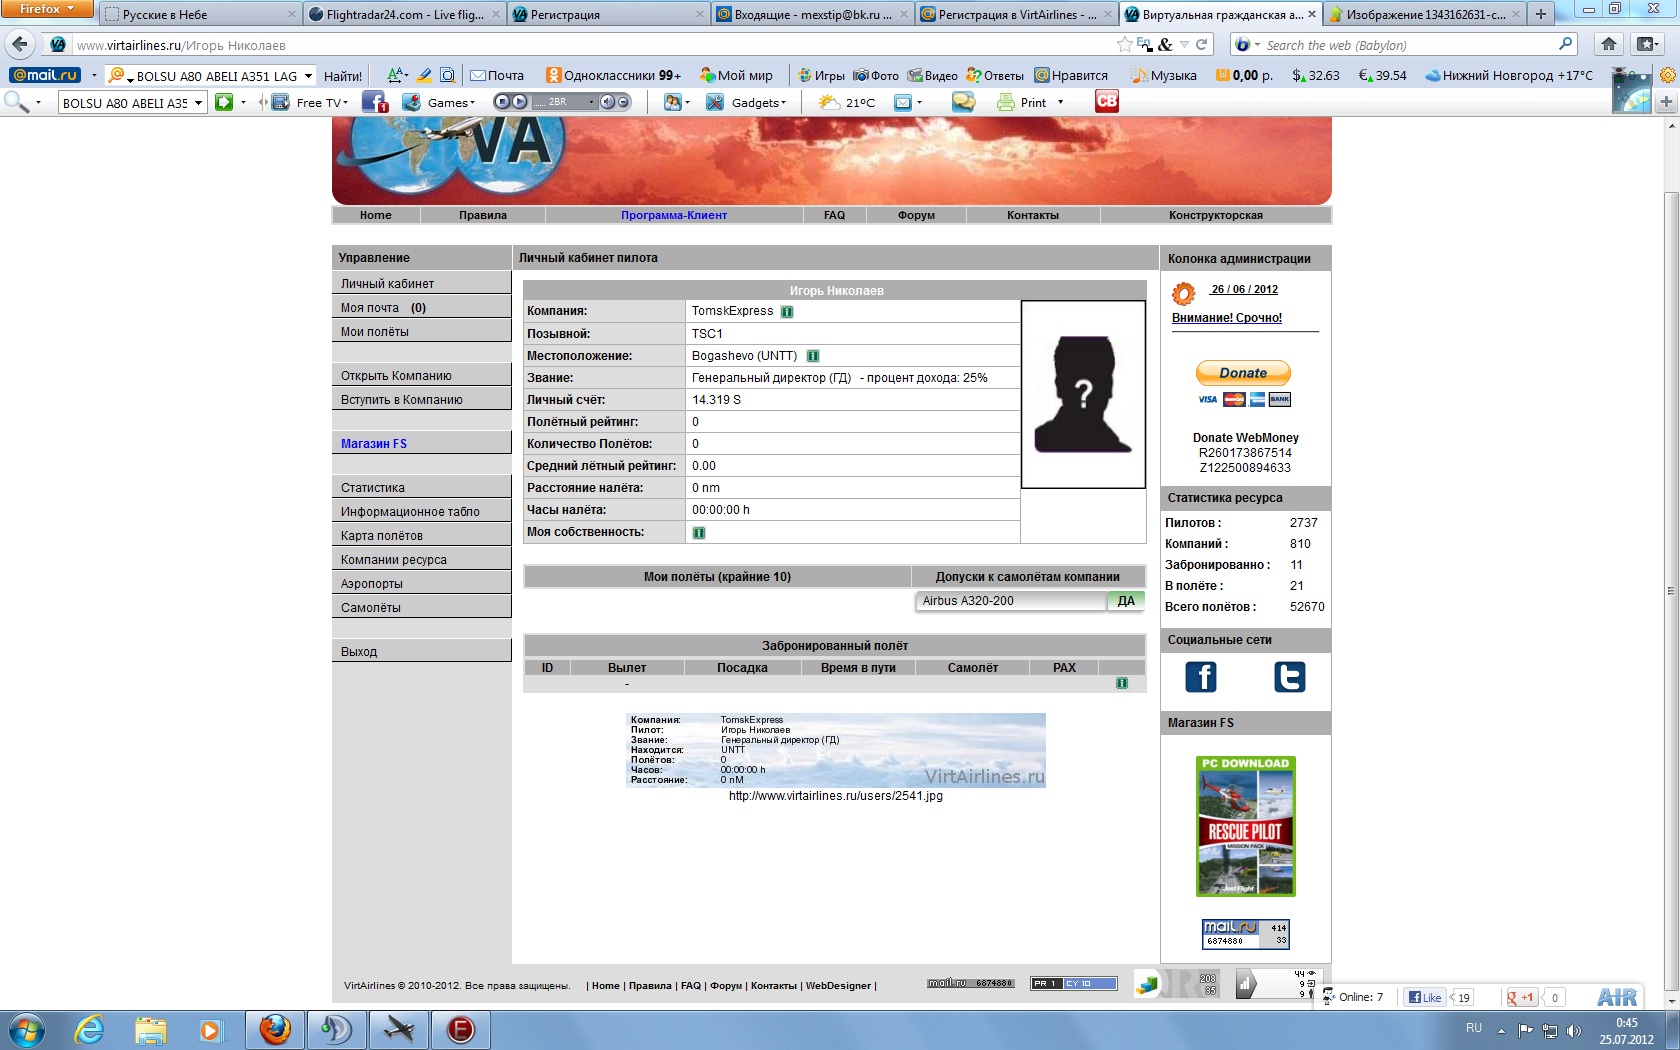Click the Babylon web search input field

point(1410,45)
